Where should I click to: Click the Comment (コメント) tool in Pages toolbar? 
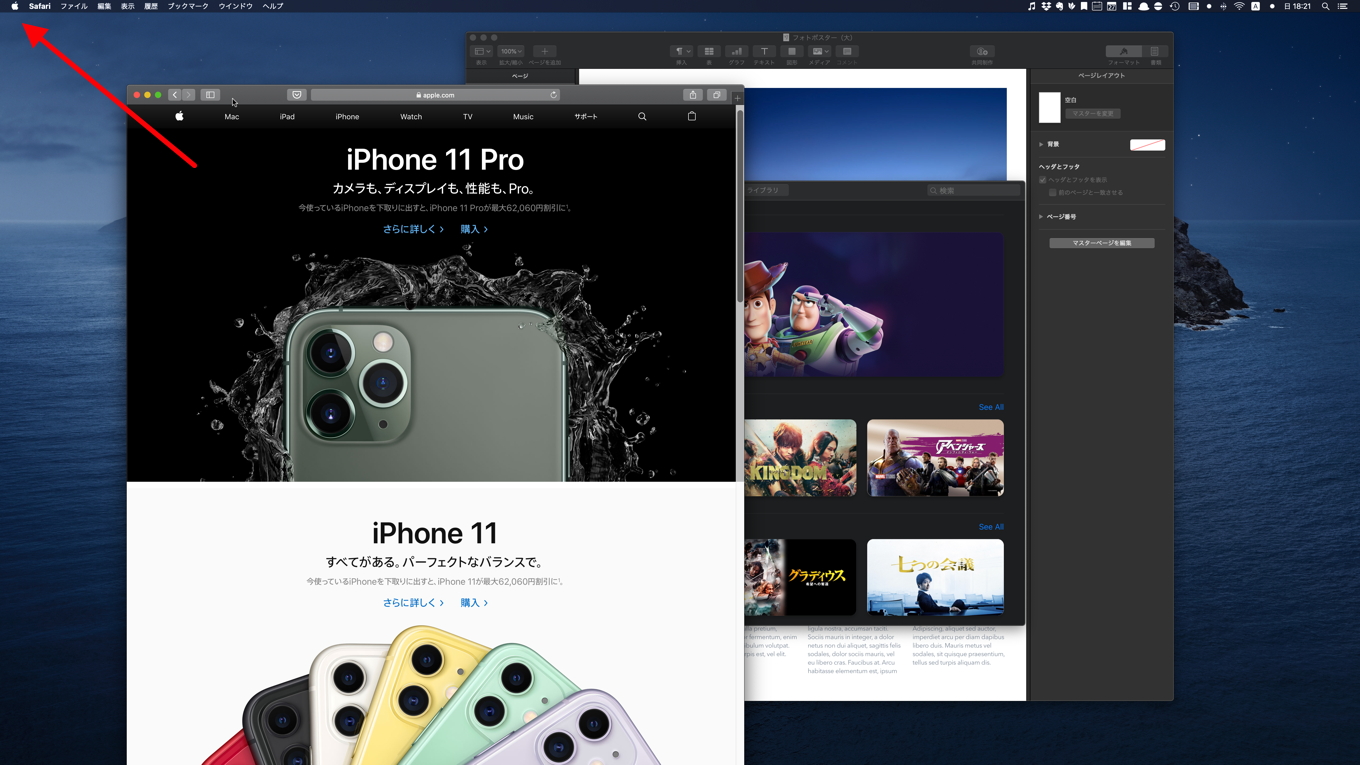pyautogui.click(x=847, y=51)
